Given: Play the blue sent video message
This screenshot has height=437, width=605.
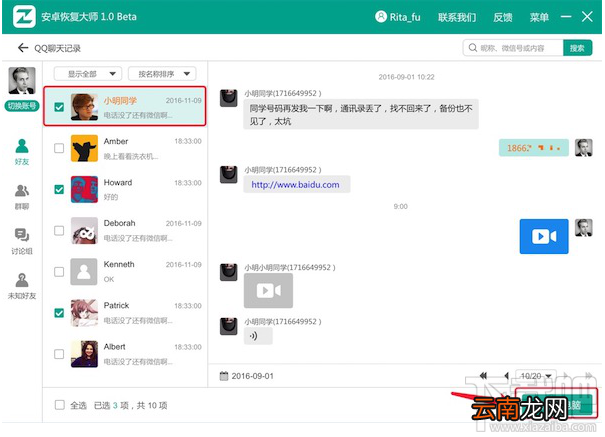Looking at the screenshot, I should coord(544,236).
